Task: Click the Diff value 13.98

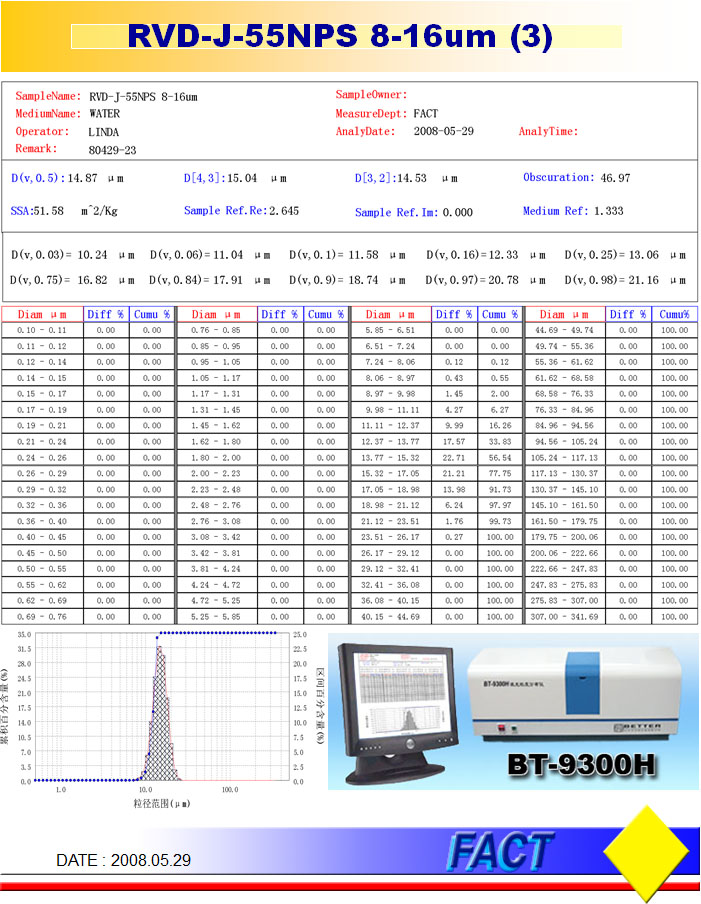Action: point(454,489)
